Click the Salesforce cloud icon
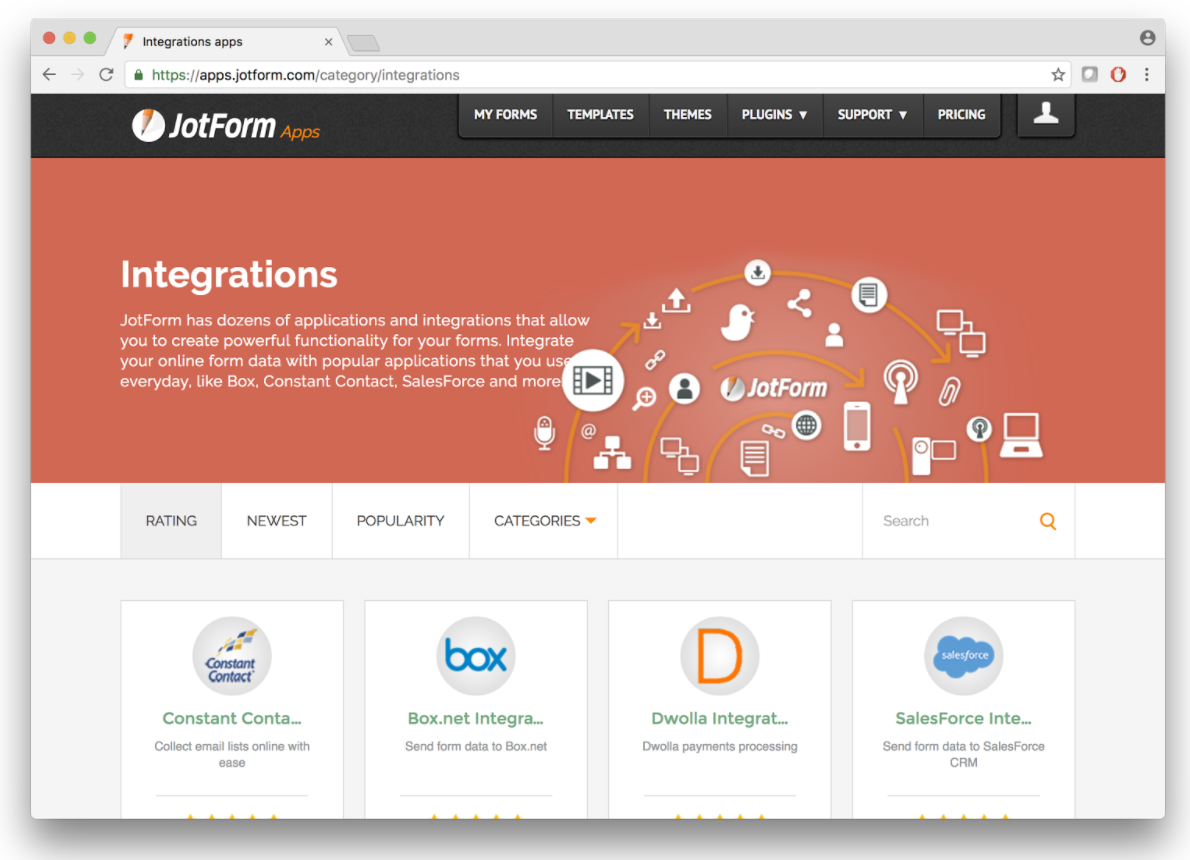Screen dimensions: 1190x860 tap(964, 656)
